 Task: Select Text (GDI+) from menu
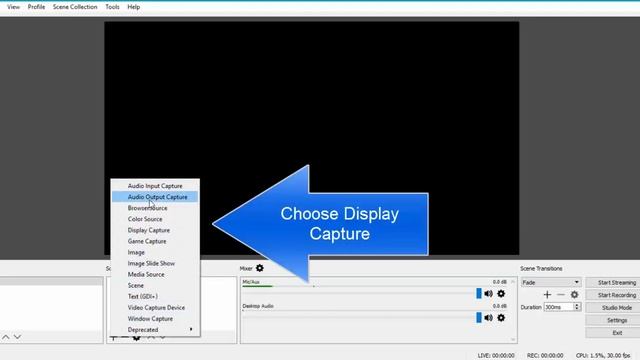[x=155, y=296]
